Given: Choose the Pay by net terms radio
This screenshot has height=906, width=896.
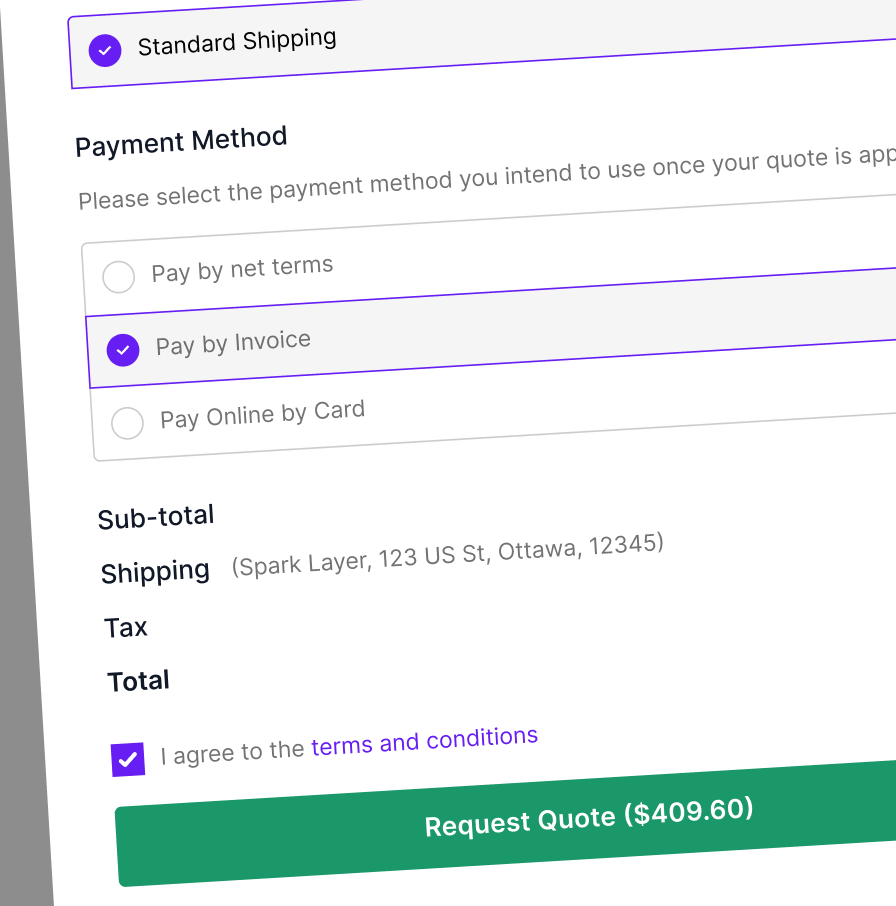Looking at the screenshot, I should (x=118, y=277).
